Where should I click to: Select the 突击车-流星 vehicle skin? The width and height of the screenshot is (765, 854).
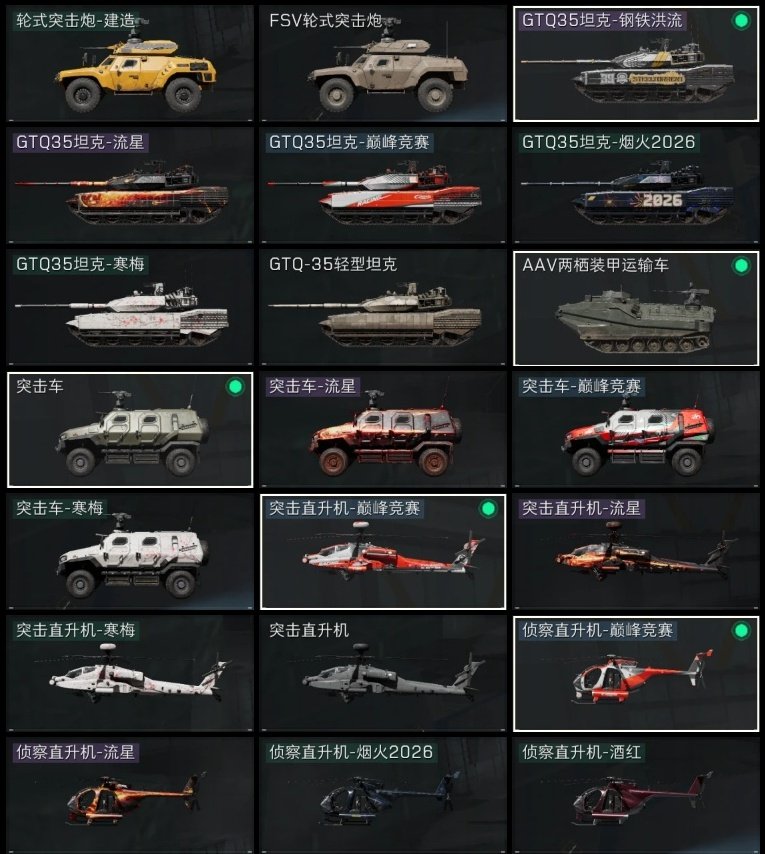point(383,429)
